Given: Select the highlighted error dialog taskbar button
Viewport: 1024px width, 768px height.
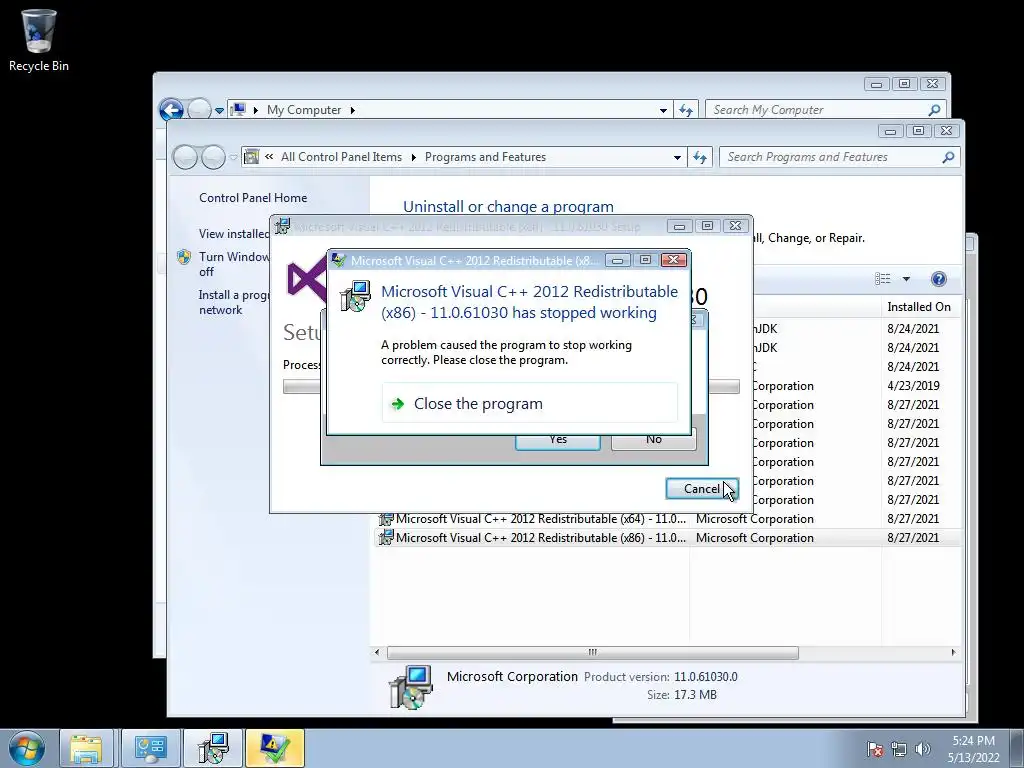Looking at the screenshot, I should point(275,748).
